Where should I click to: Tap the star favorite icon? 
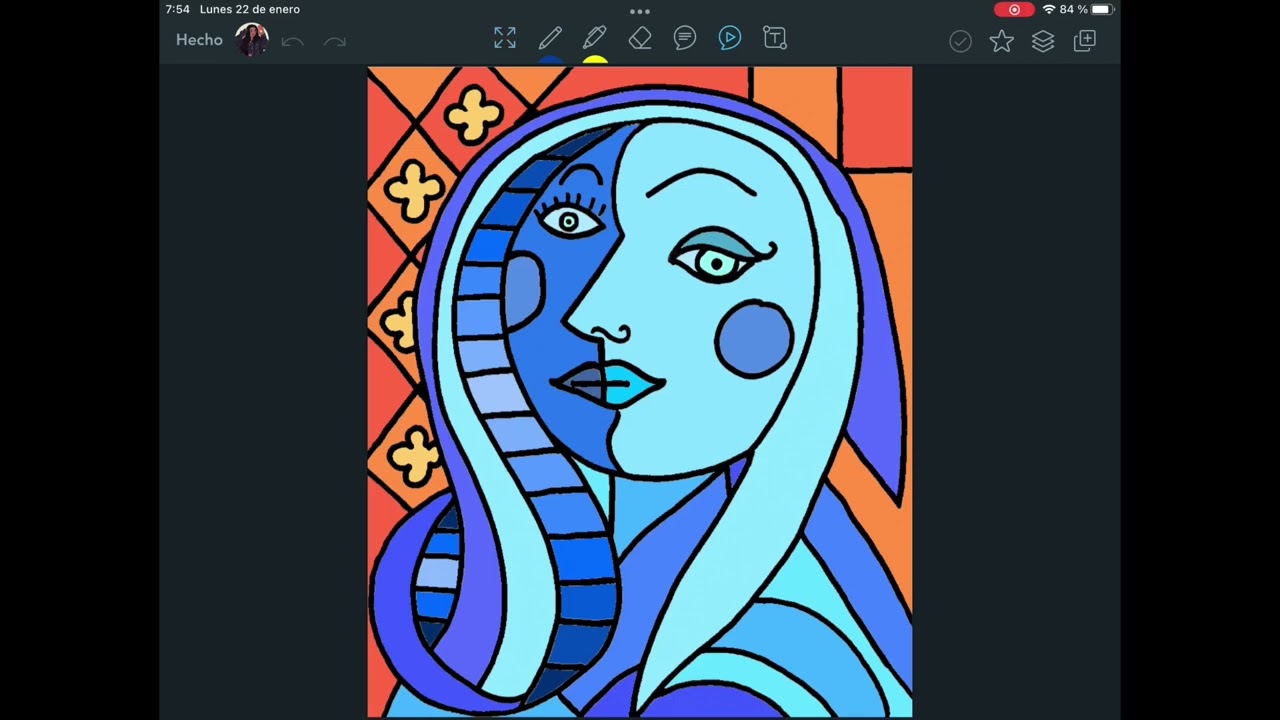(x=1001, y=41)
